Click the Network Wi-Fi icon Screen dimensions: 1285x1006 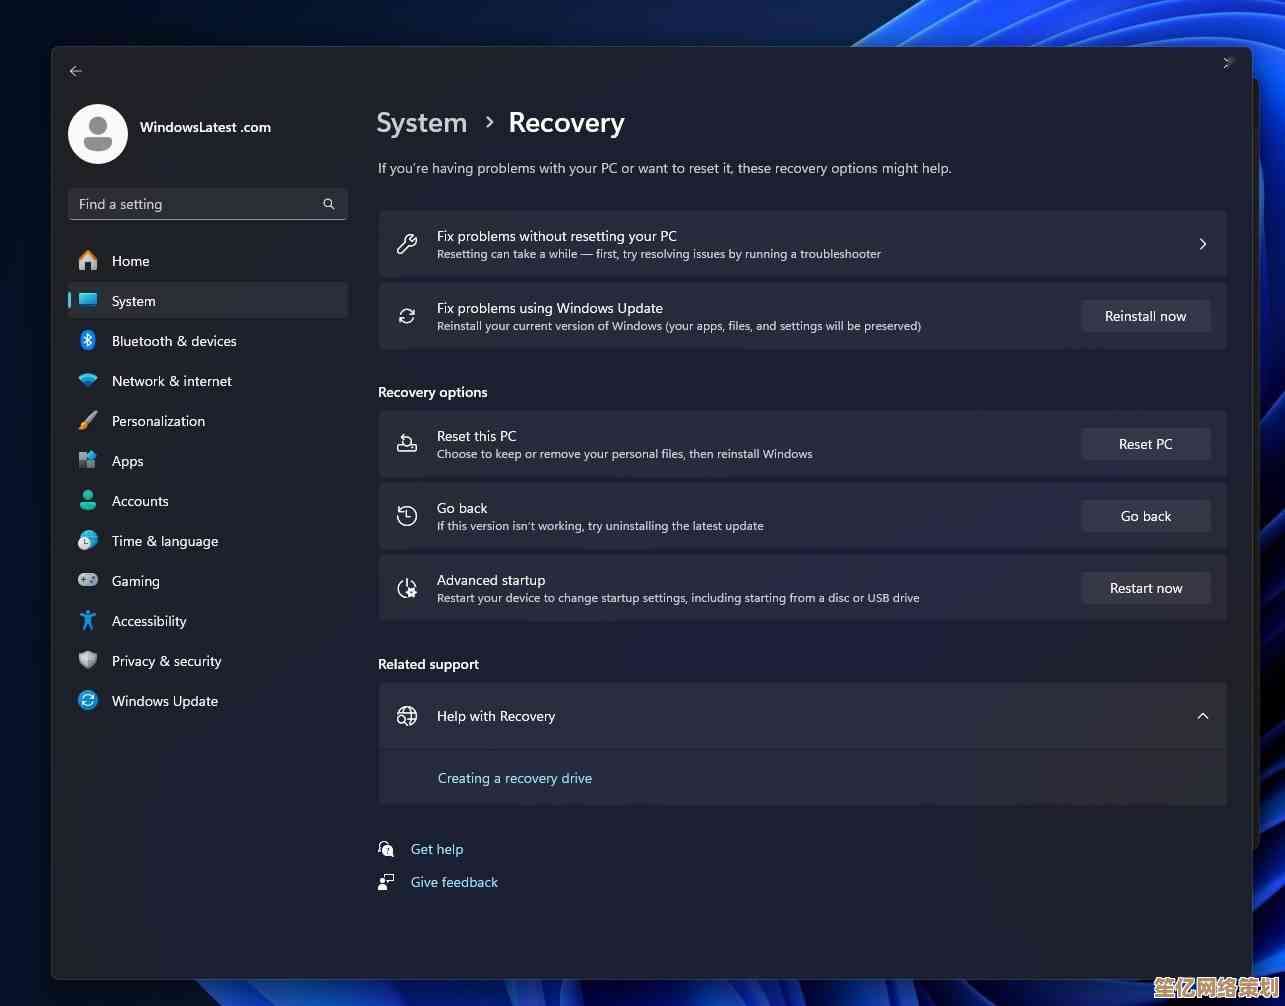click(x=88, y=381)
